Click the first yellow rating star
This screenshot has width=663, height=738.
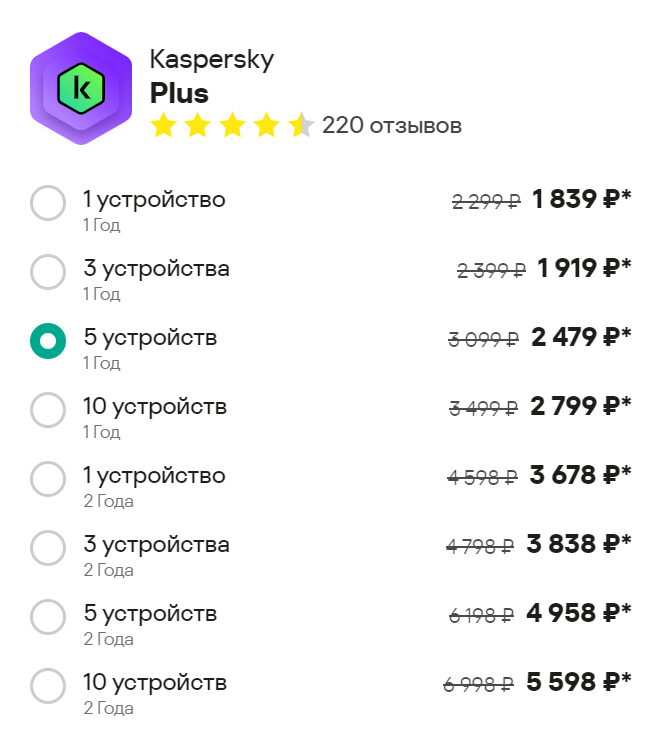click(x=163, y=125)
